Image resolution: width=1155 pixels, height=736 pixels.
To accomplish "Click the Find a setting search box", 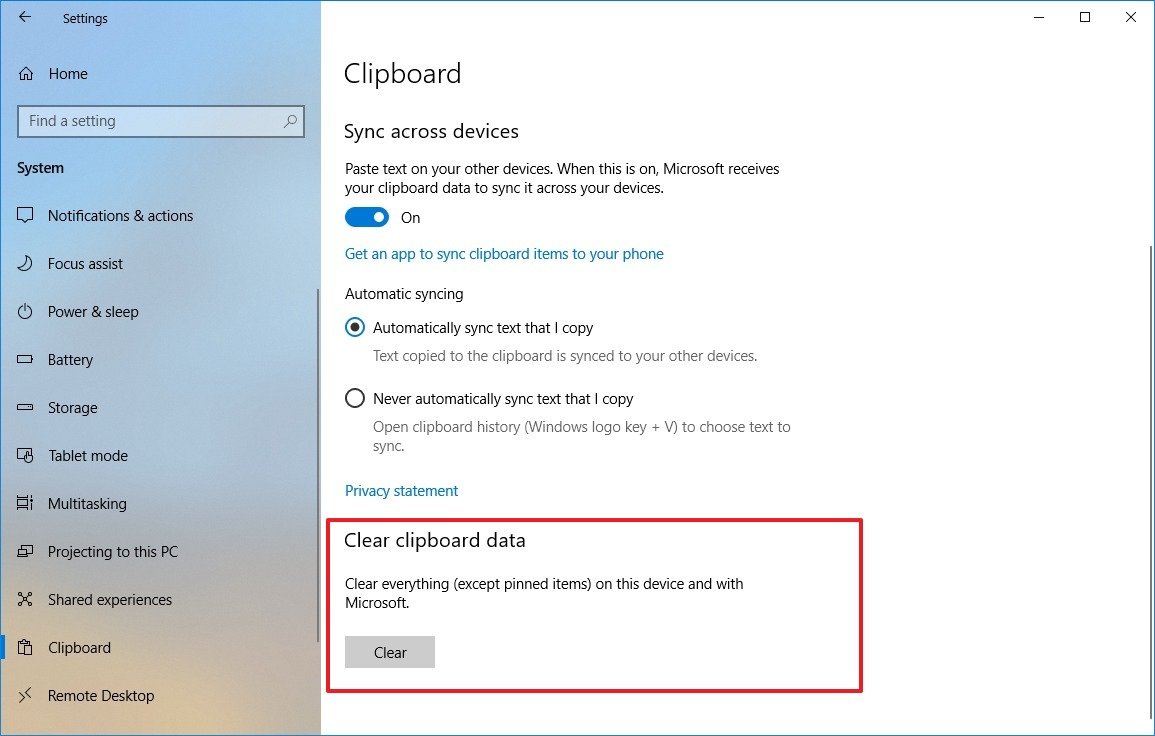I will pos(160,120).
